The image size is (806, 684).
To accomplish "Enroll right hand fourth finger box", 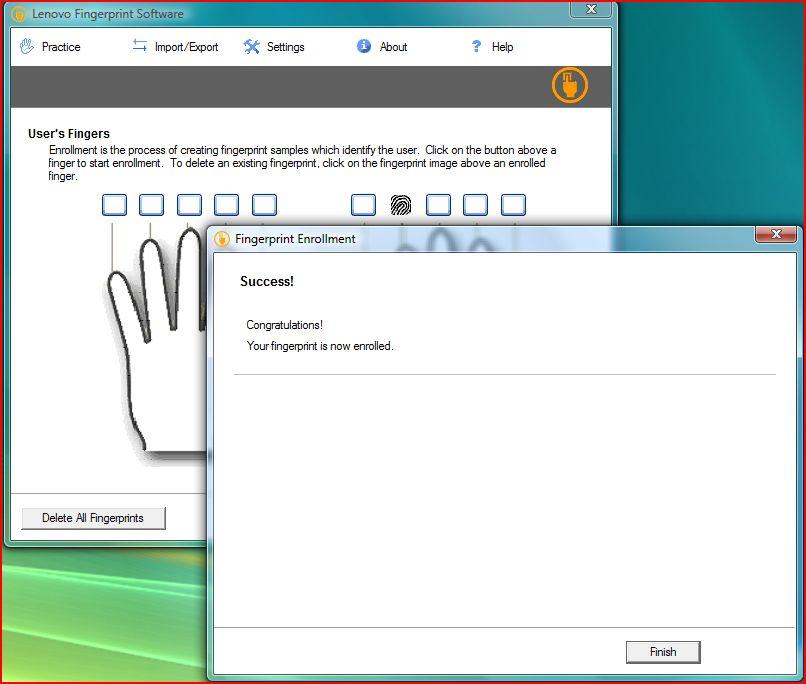I will [x=475, y=205].
